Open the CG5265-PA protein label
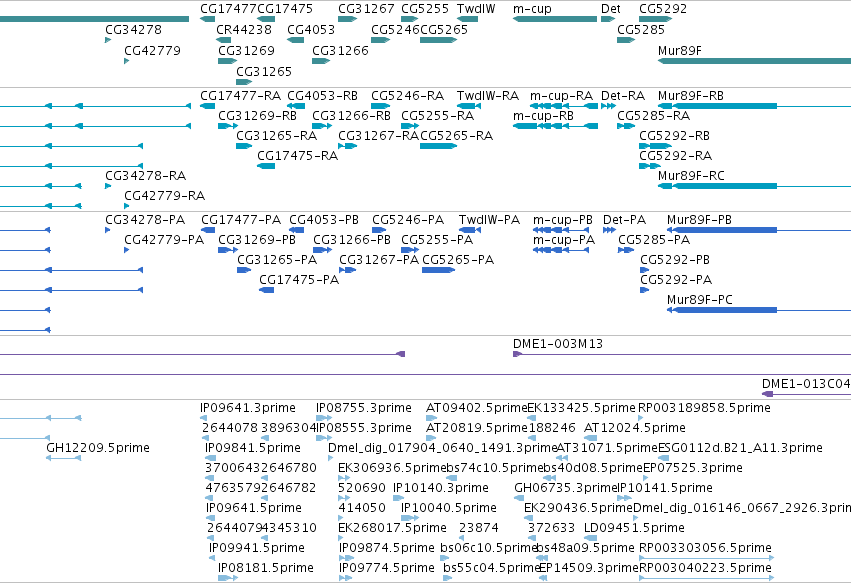Image resolution: width=851 pixels, height=583 pixels. [x=458, y=259]
